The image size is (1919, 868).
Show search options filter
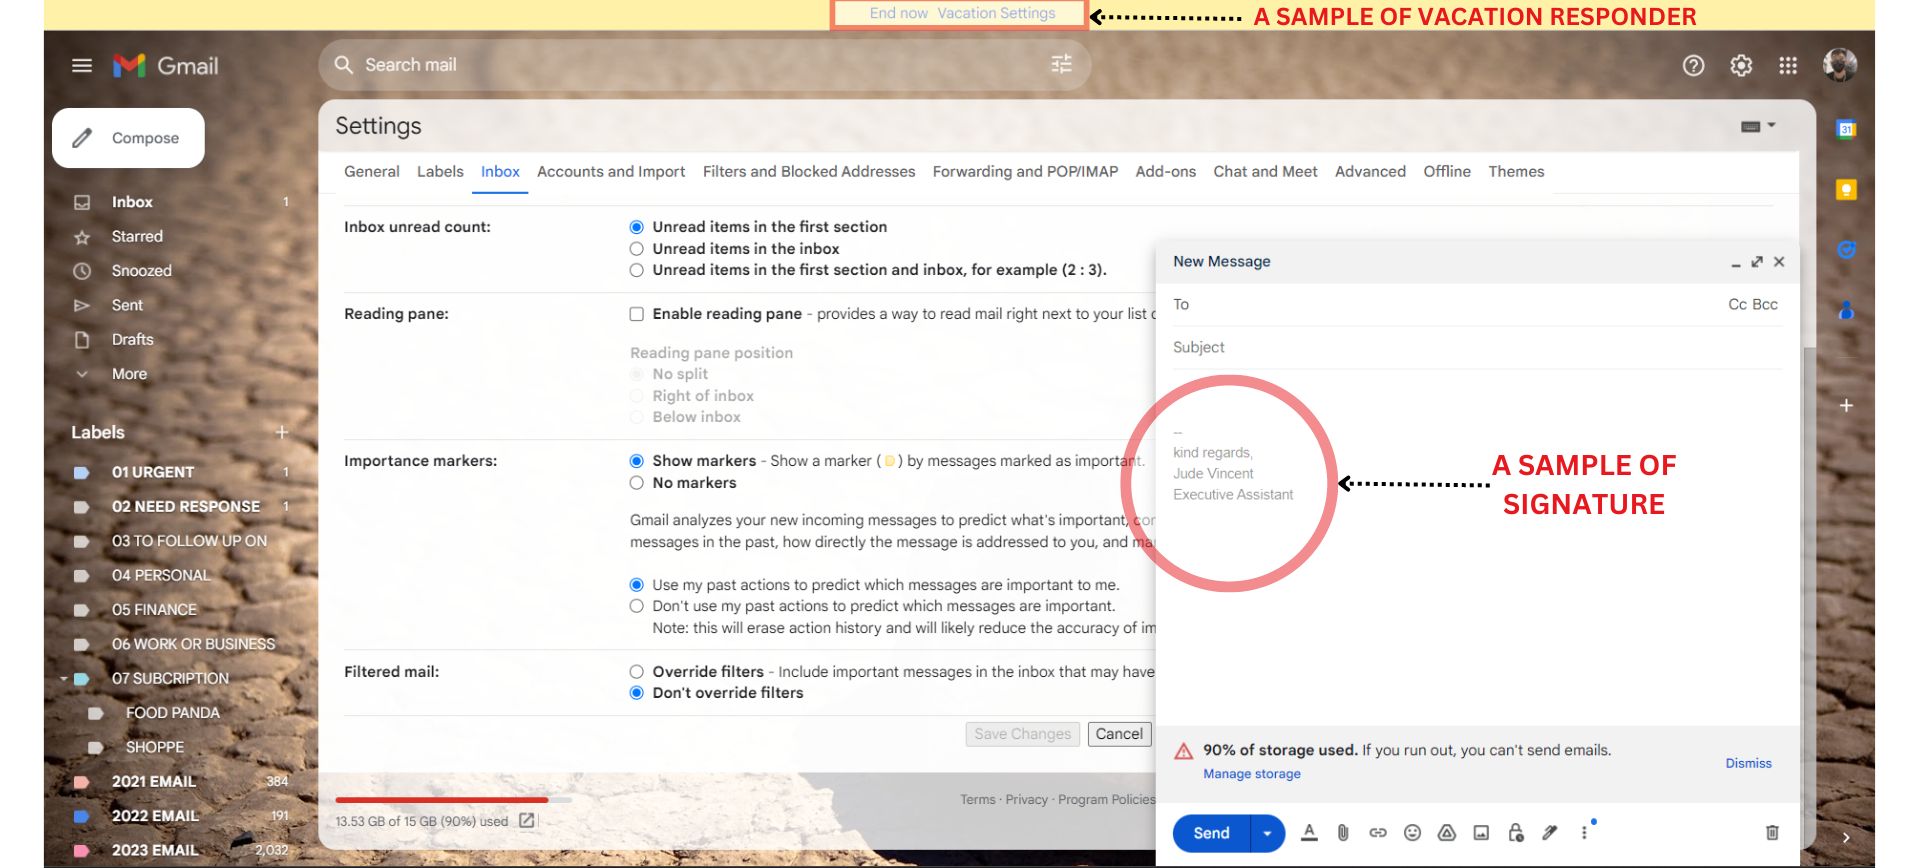(x=1061, y=65)
